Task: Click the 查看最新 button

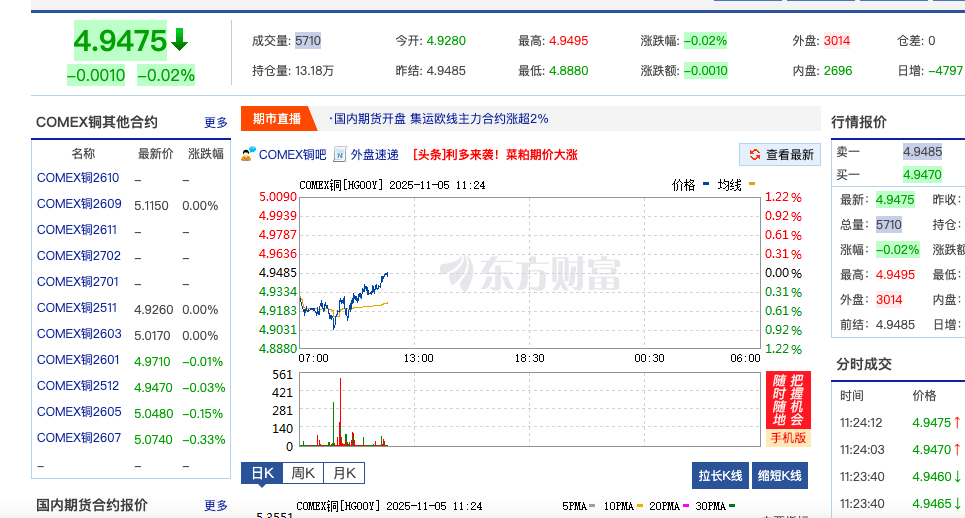Action: coord(780,154)
